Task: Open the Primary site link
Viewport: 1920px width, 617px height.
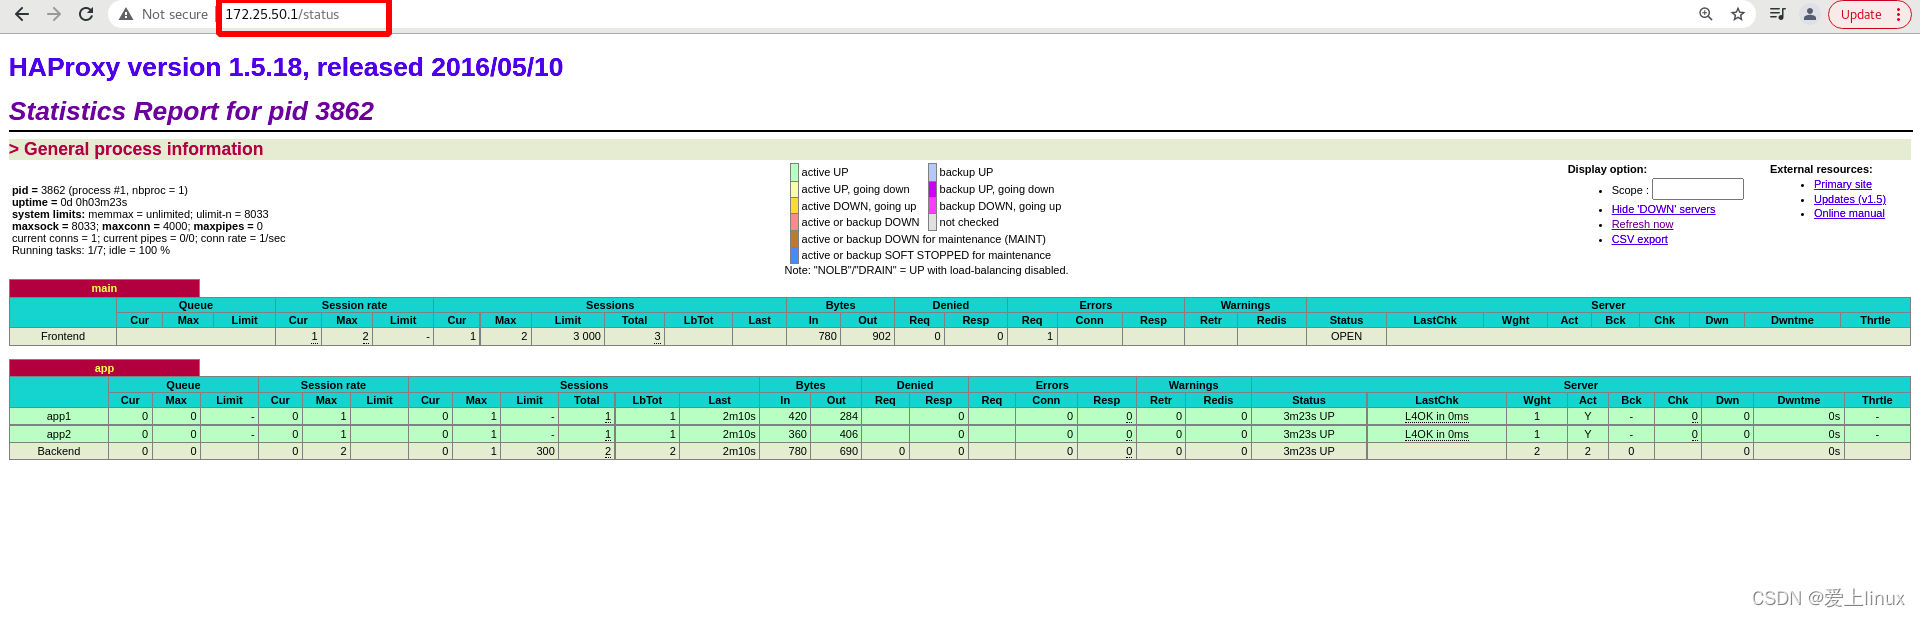Action: coord(1842,184)
